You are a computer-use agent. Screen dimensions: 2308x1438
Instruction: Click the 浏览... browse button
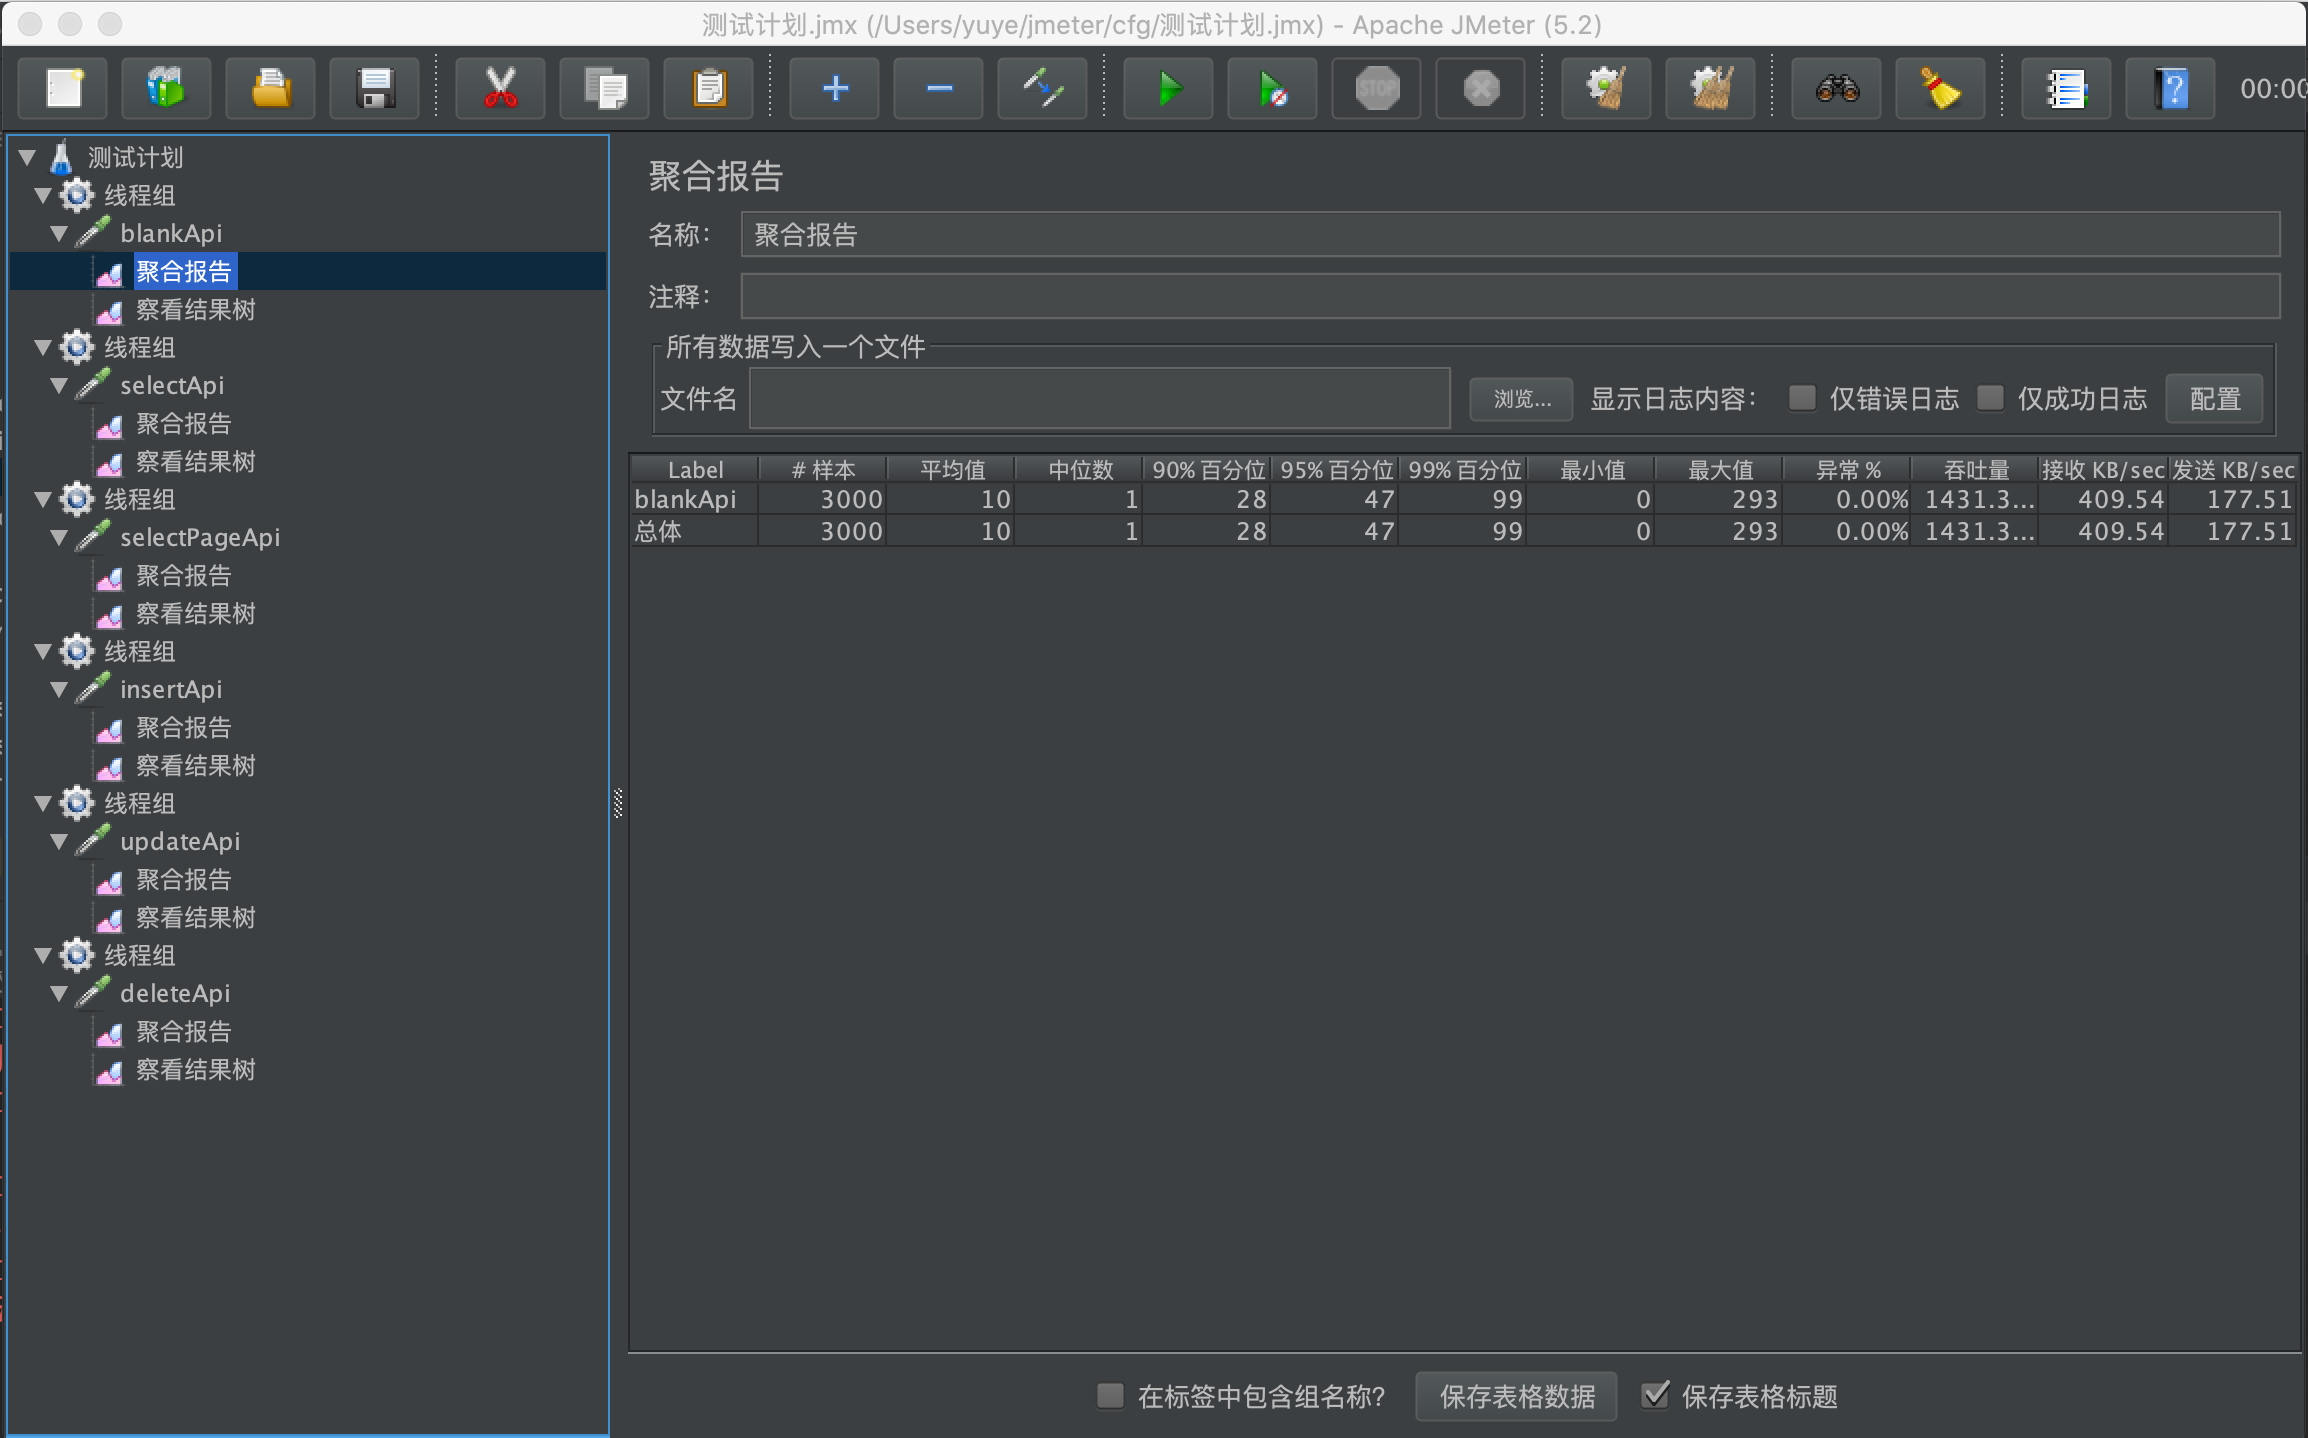[1521, 399]
